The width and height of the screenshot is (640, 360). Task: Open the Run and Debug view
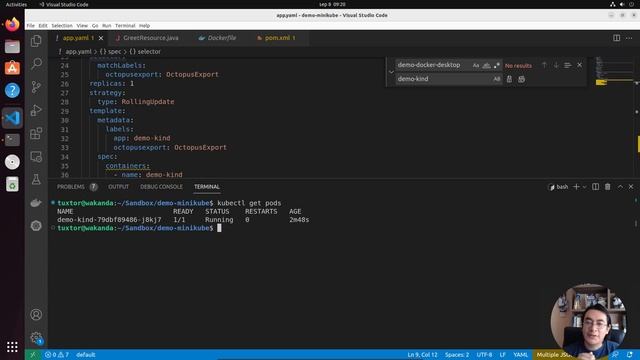[x=36, y=110]
